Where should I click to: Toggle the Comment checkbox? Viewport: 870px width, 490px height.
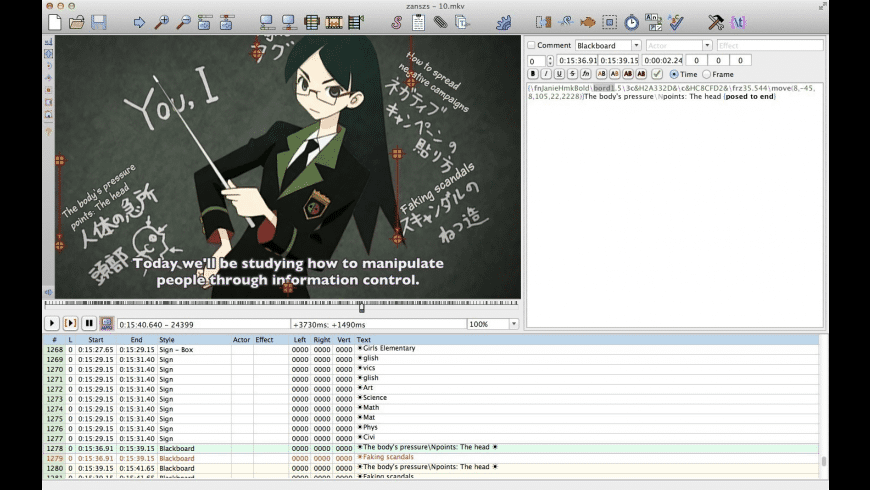(532, 45)
